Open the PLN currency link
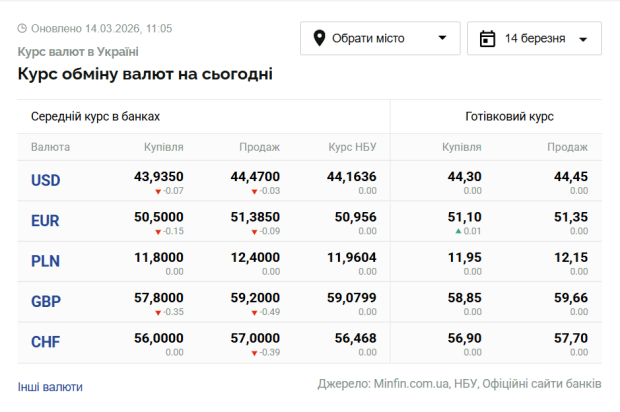Image resolution: width=620 pixels, height=412 pixels. pos(46,261)
